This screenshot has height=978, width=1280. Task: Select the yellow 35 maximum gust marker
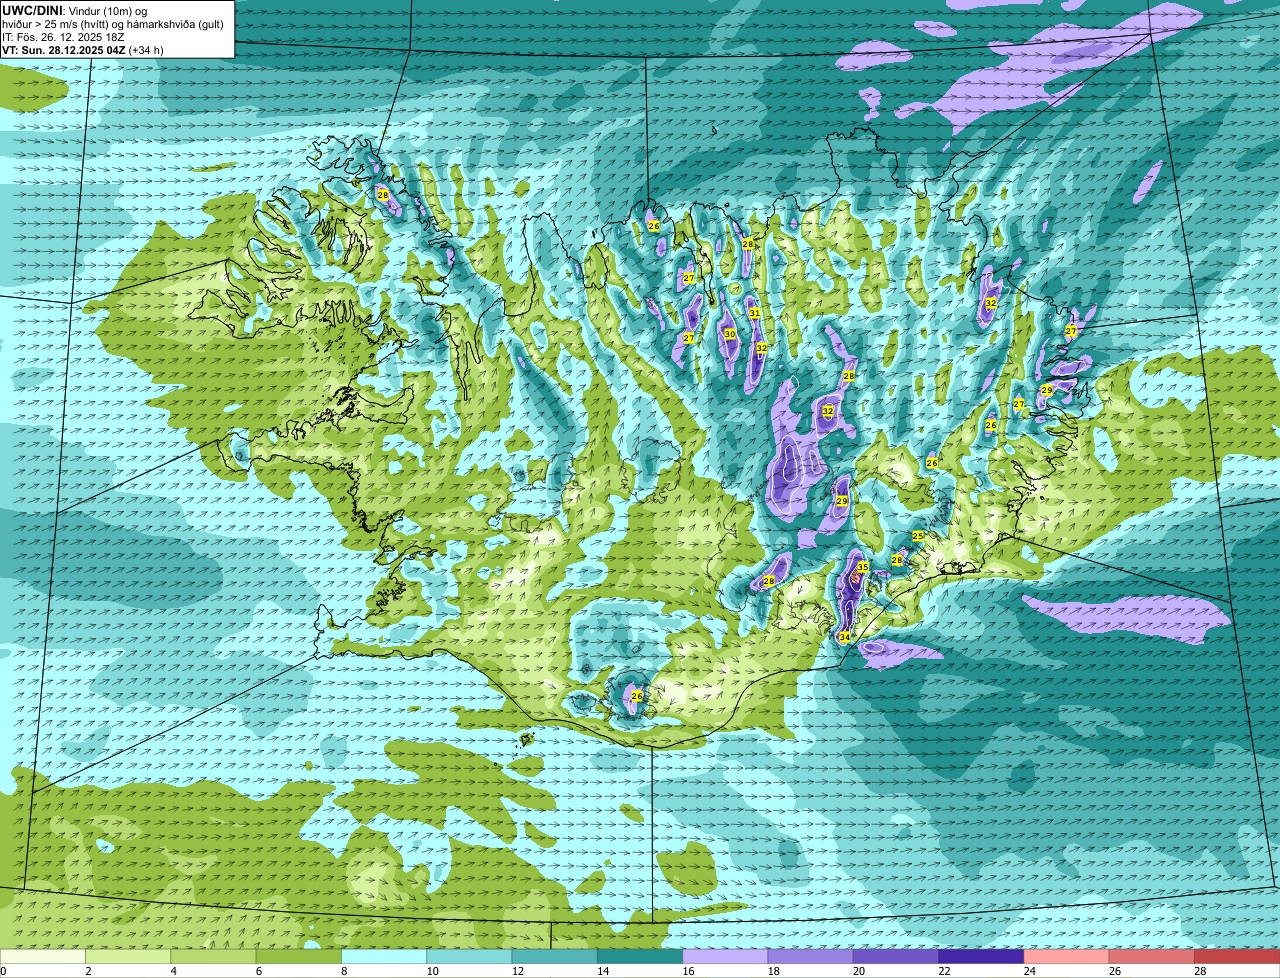tap(862, 567)
